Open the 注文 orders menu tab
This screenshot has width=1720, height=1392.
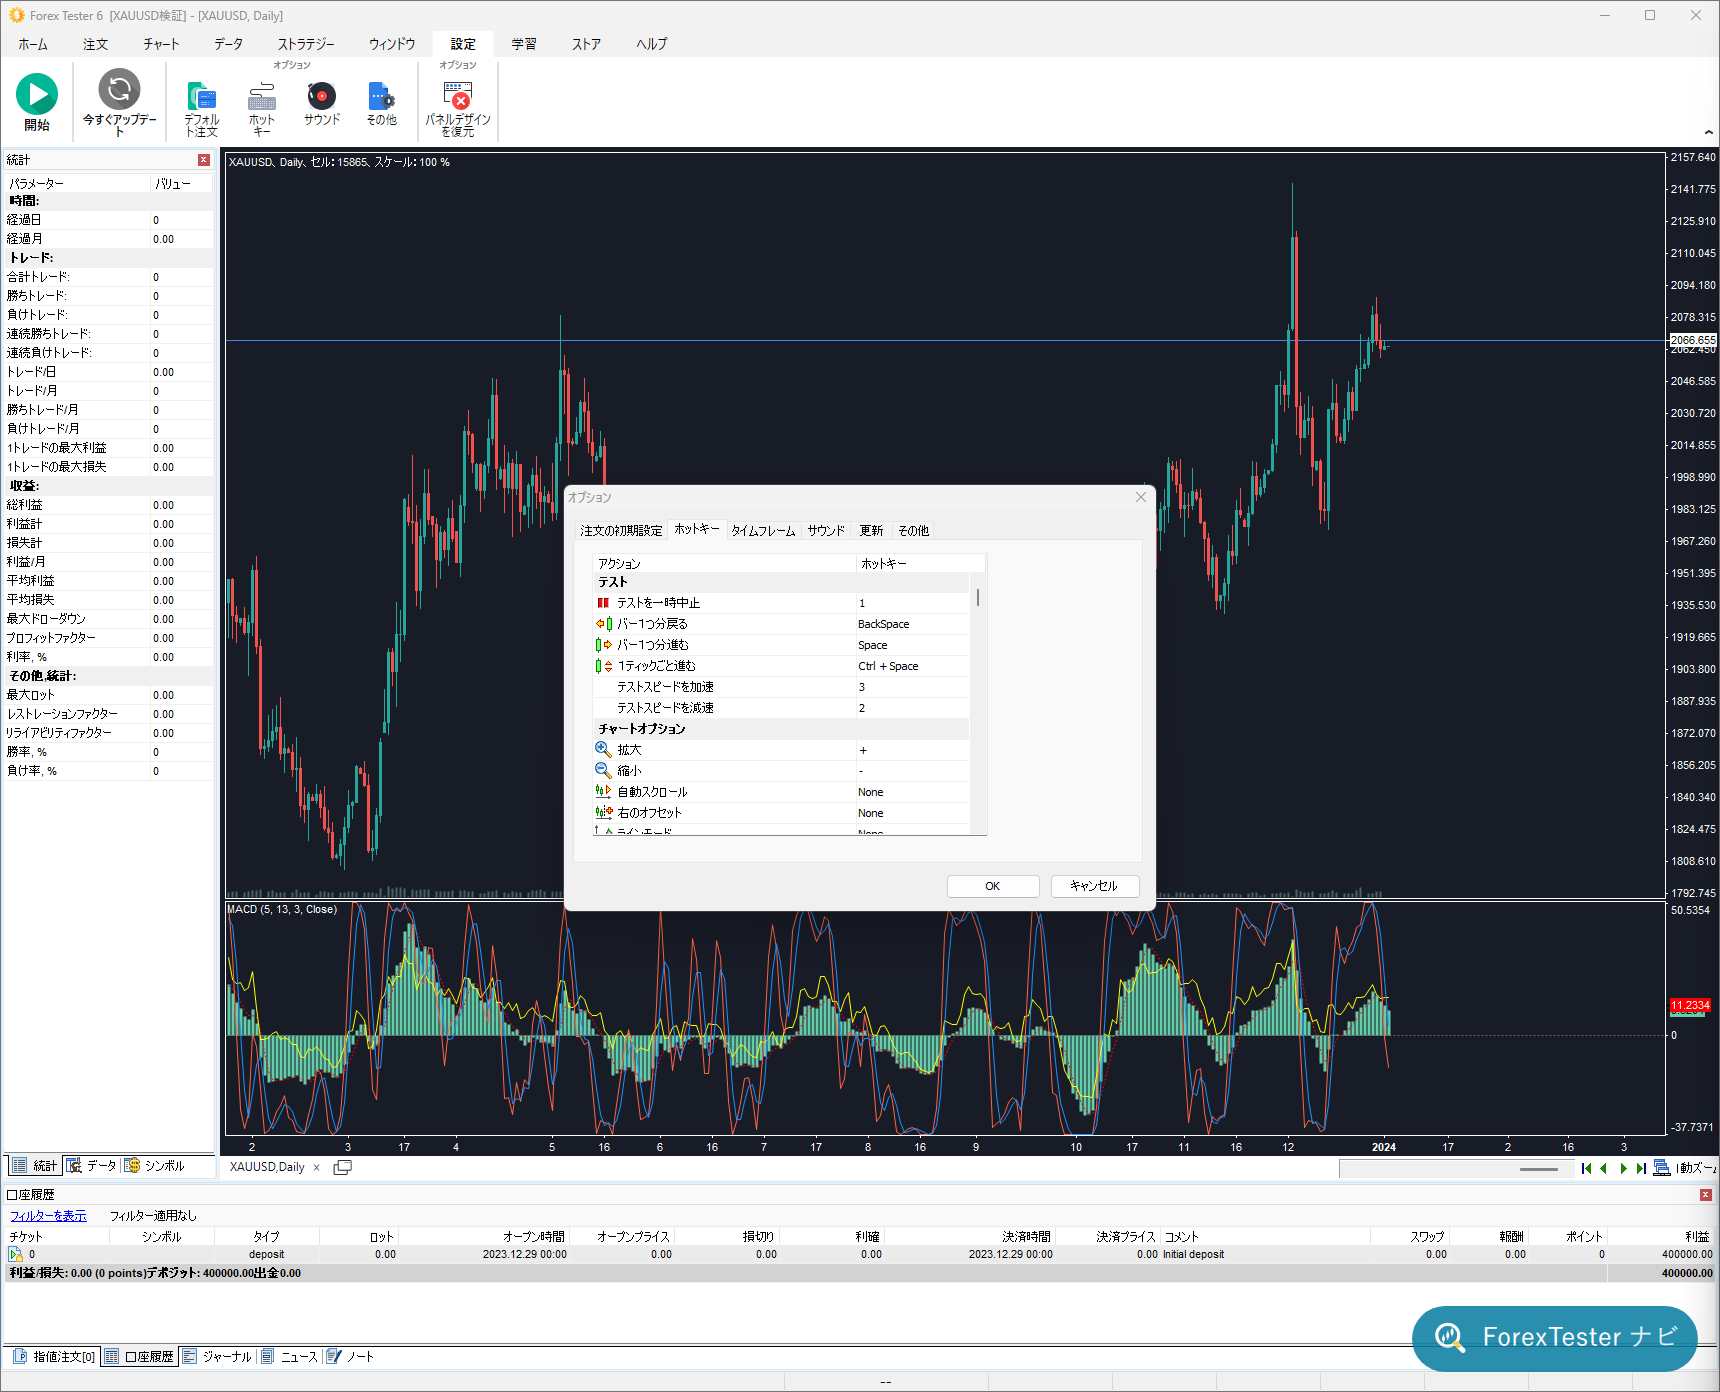(x=96, y=44)
